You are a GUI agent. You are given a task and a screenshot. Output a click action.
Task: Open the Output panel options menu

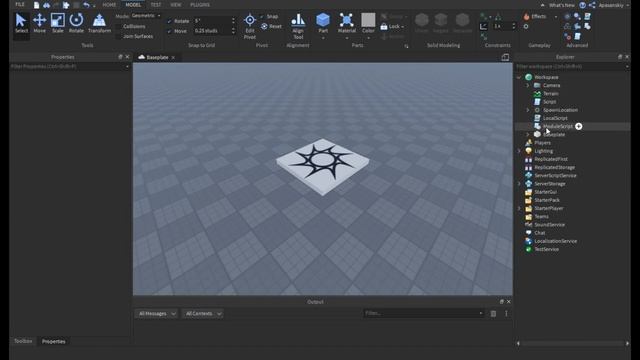(506, 313)
